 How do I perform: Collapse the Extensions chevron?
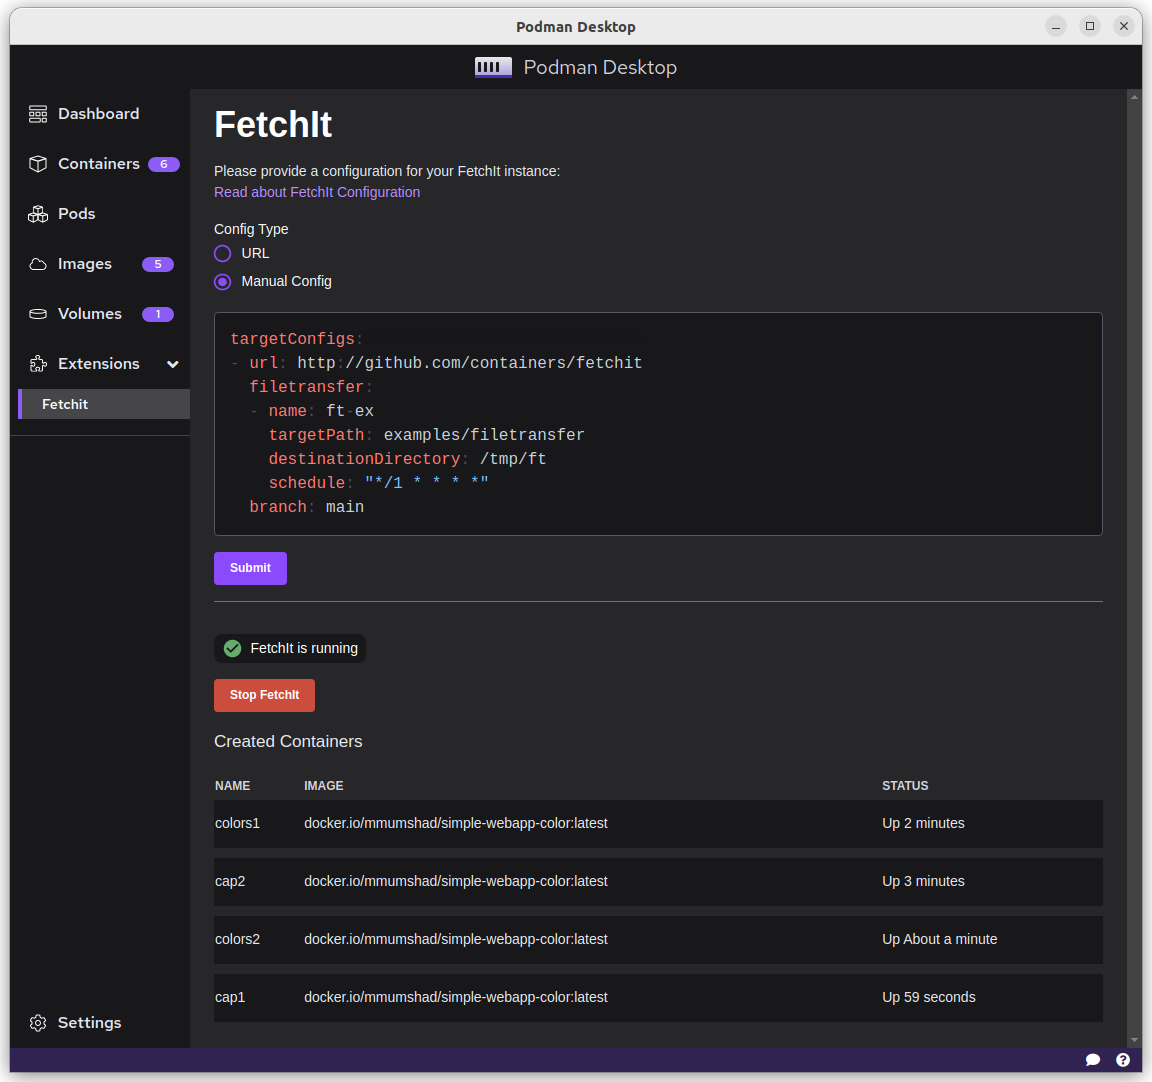tap(173, 364)
